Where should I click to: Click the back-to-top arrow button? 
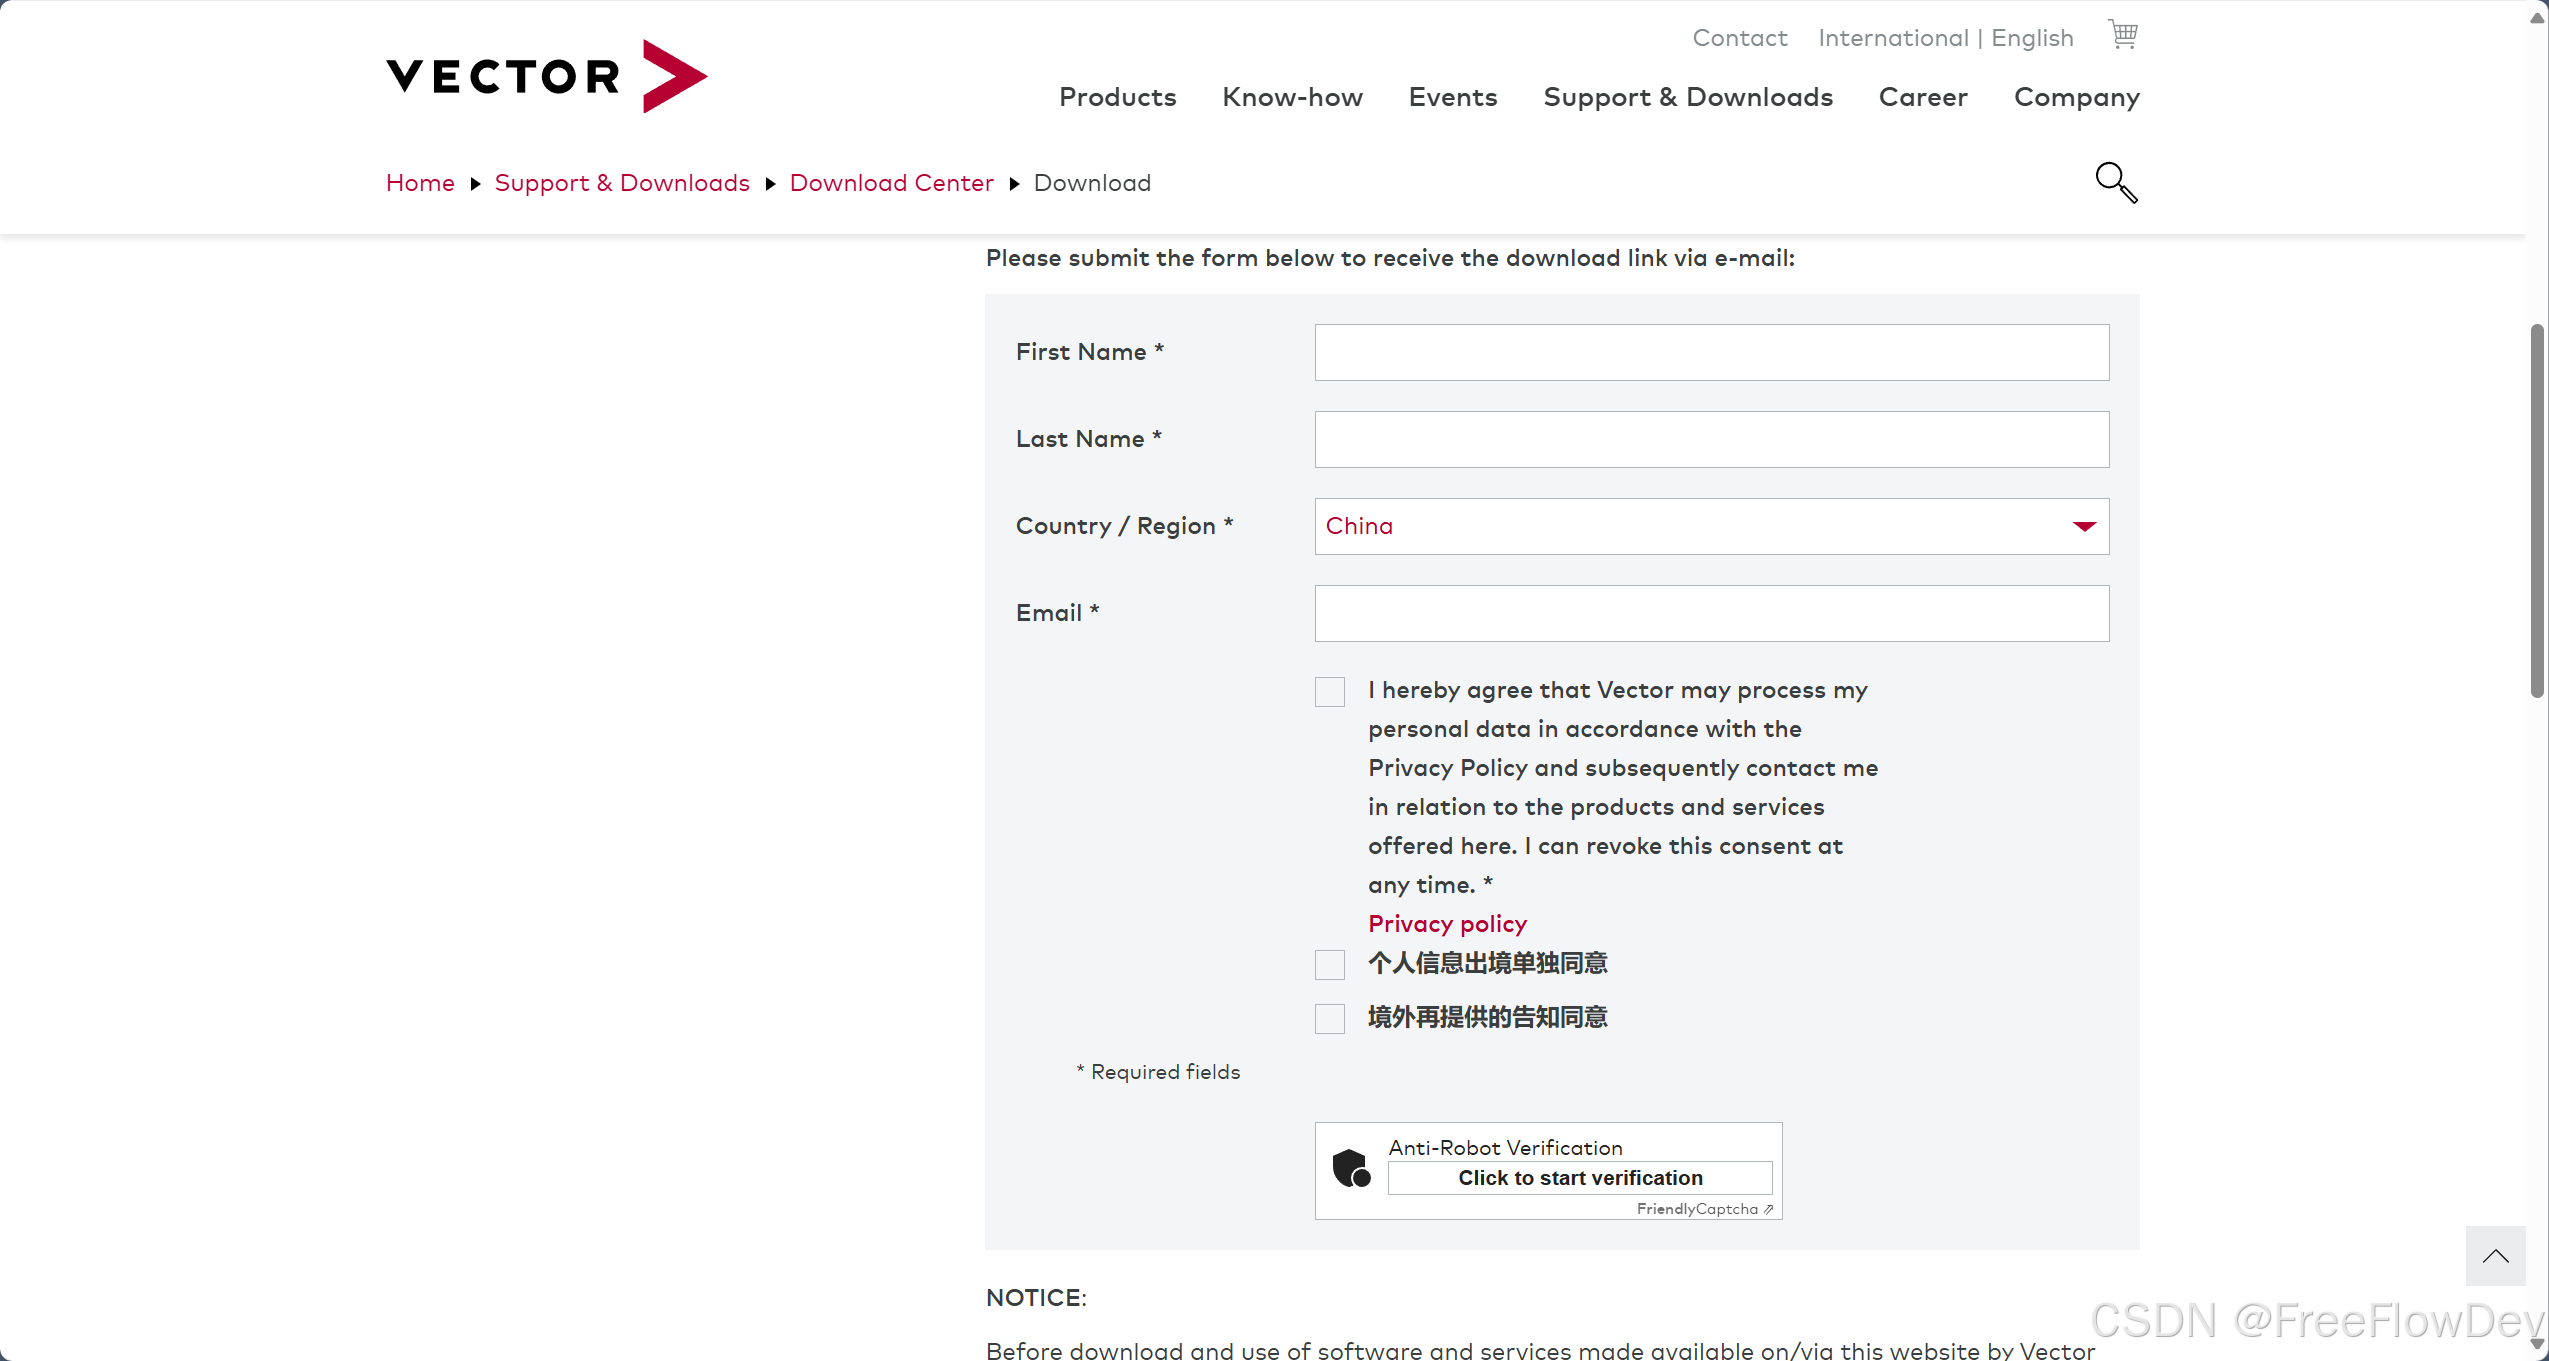coord(2494,1256)
